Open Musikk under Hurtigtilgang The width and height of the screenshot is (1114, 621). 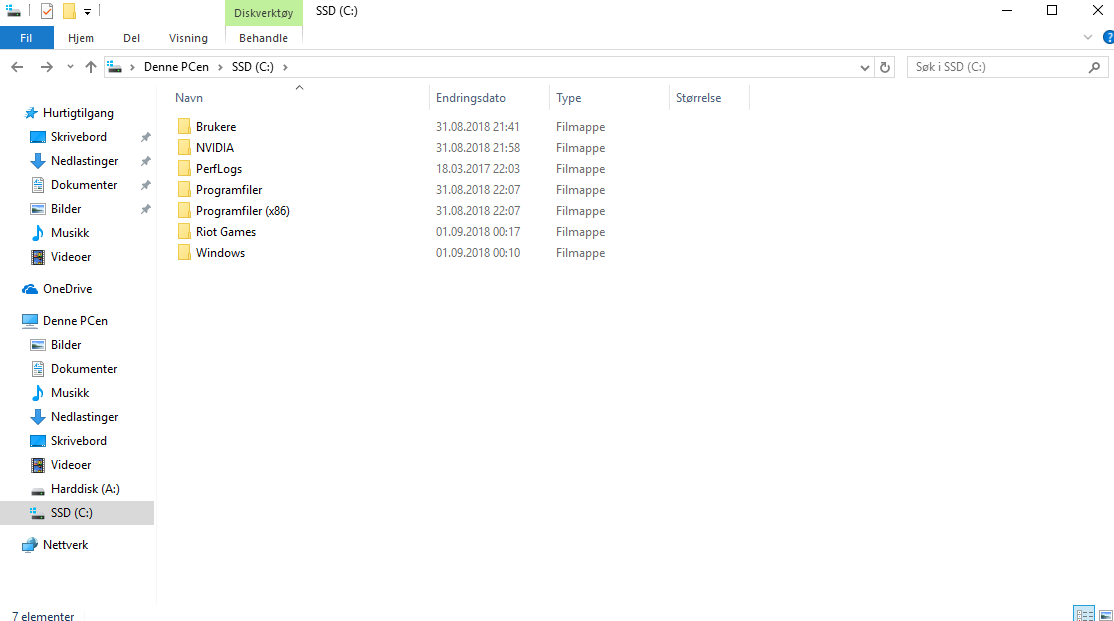point(70,233)
